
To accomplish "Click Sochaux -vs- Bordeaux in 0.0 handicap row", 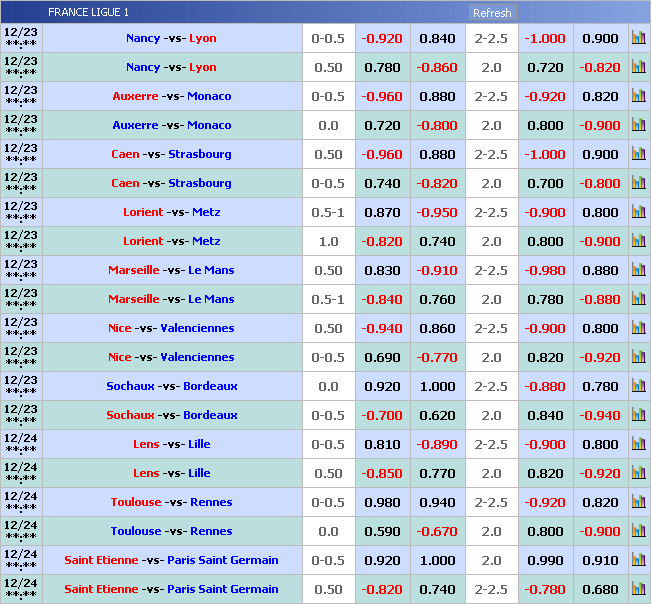I will point(172,386).
